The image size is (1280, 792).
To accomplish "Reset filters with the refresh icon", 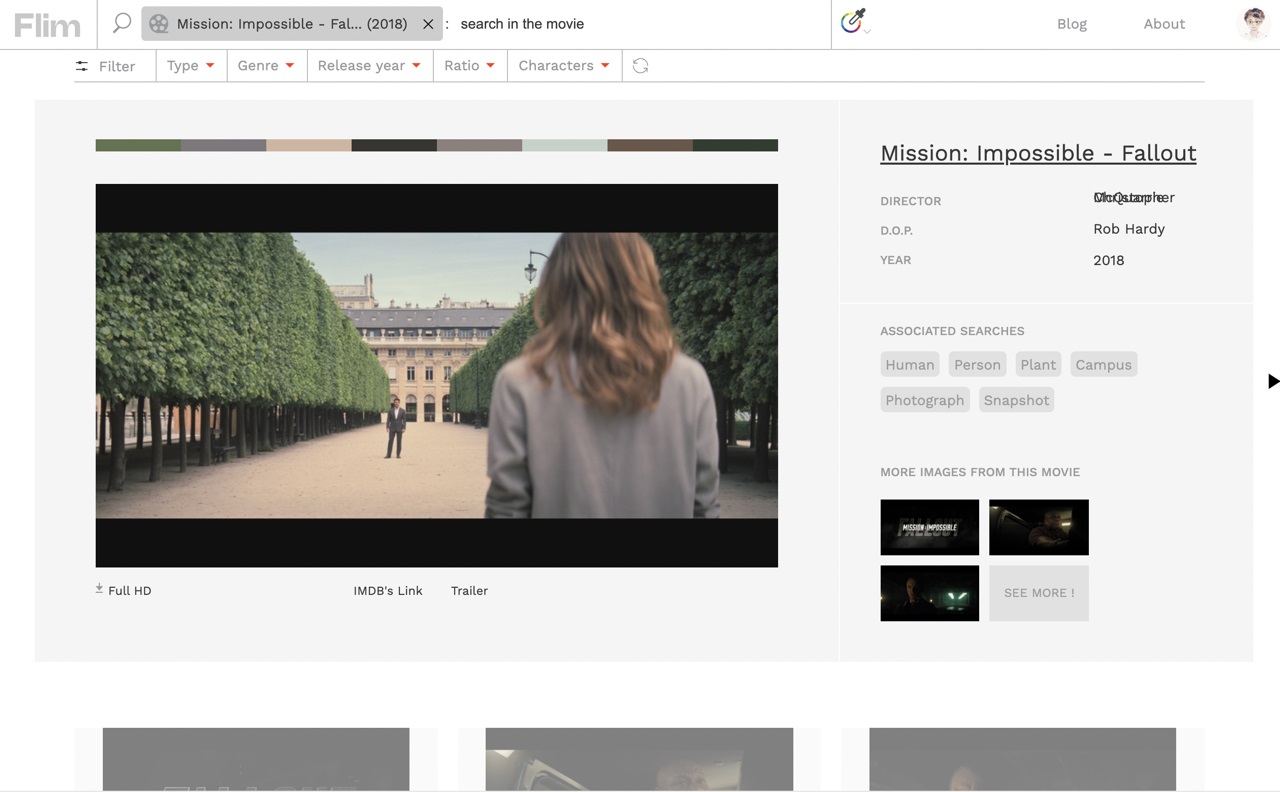I will (x=641, y=66).
